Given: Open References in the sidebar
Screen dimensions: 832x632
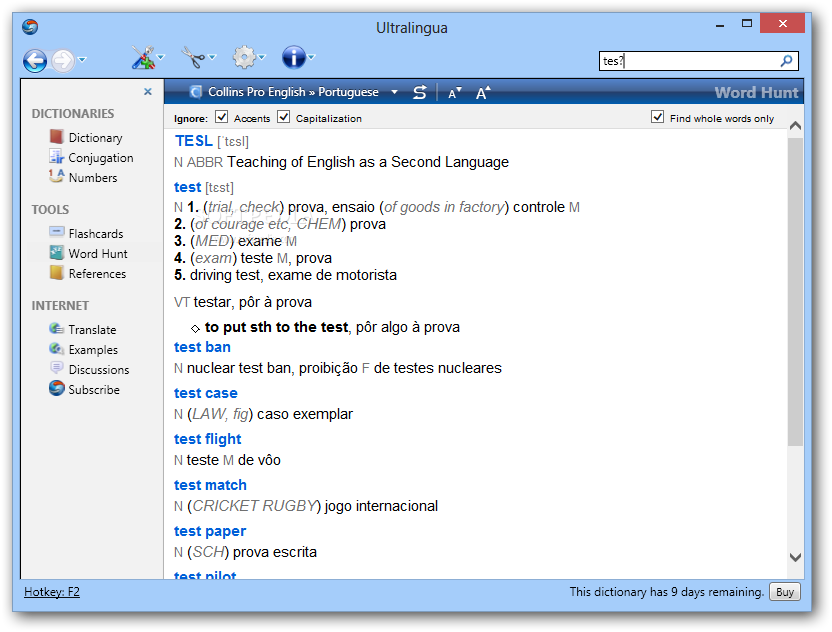Looking at the screenshot, I should point(98,274).
